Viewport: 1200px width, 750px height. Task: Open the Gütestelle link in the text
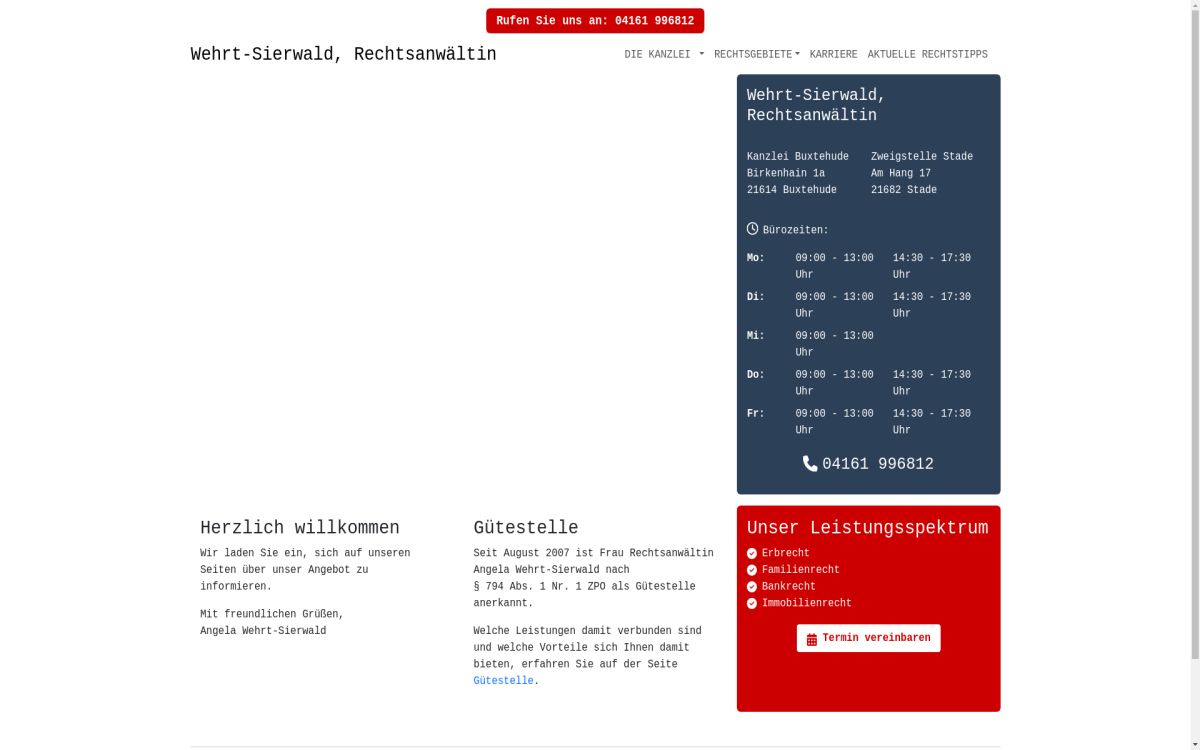pyautogui.click(x=502, y=680)
